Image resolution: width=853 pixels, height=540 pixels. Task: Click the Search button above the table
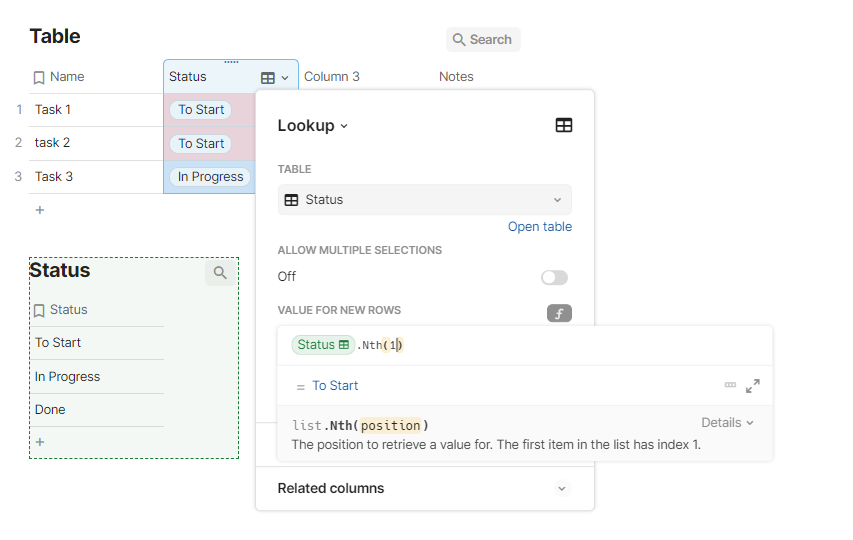(483, 40)
